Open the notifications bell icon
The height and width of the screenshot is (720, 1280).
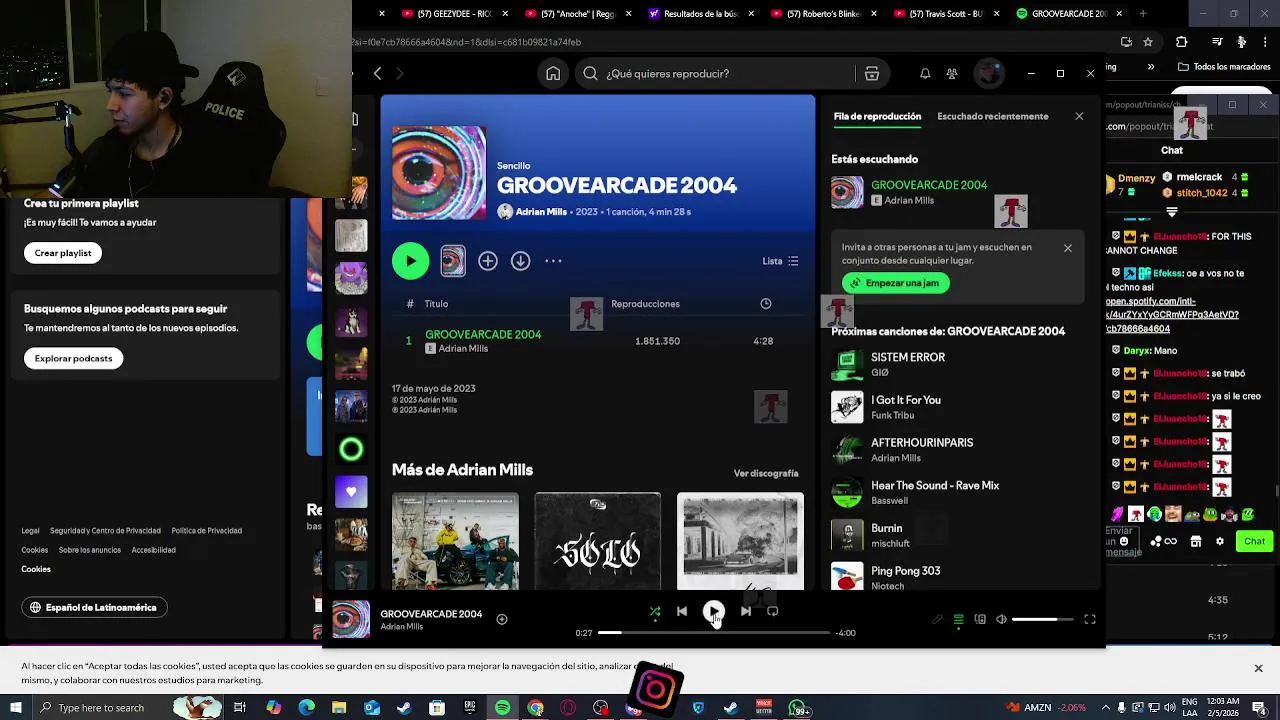[925, 73]
